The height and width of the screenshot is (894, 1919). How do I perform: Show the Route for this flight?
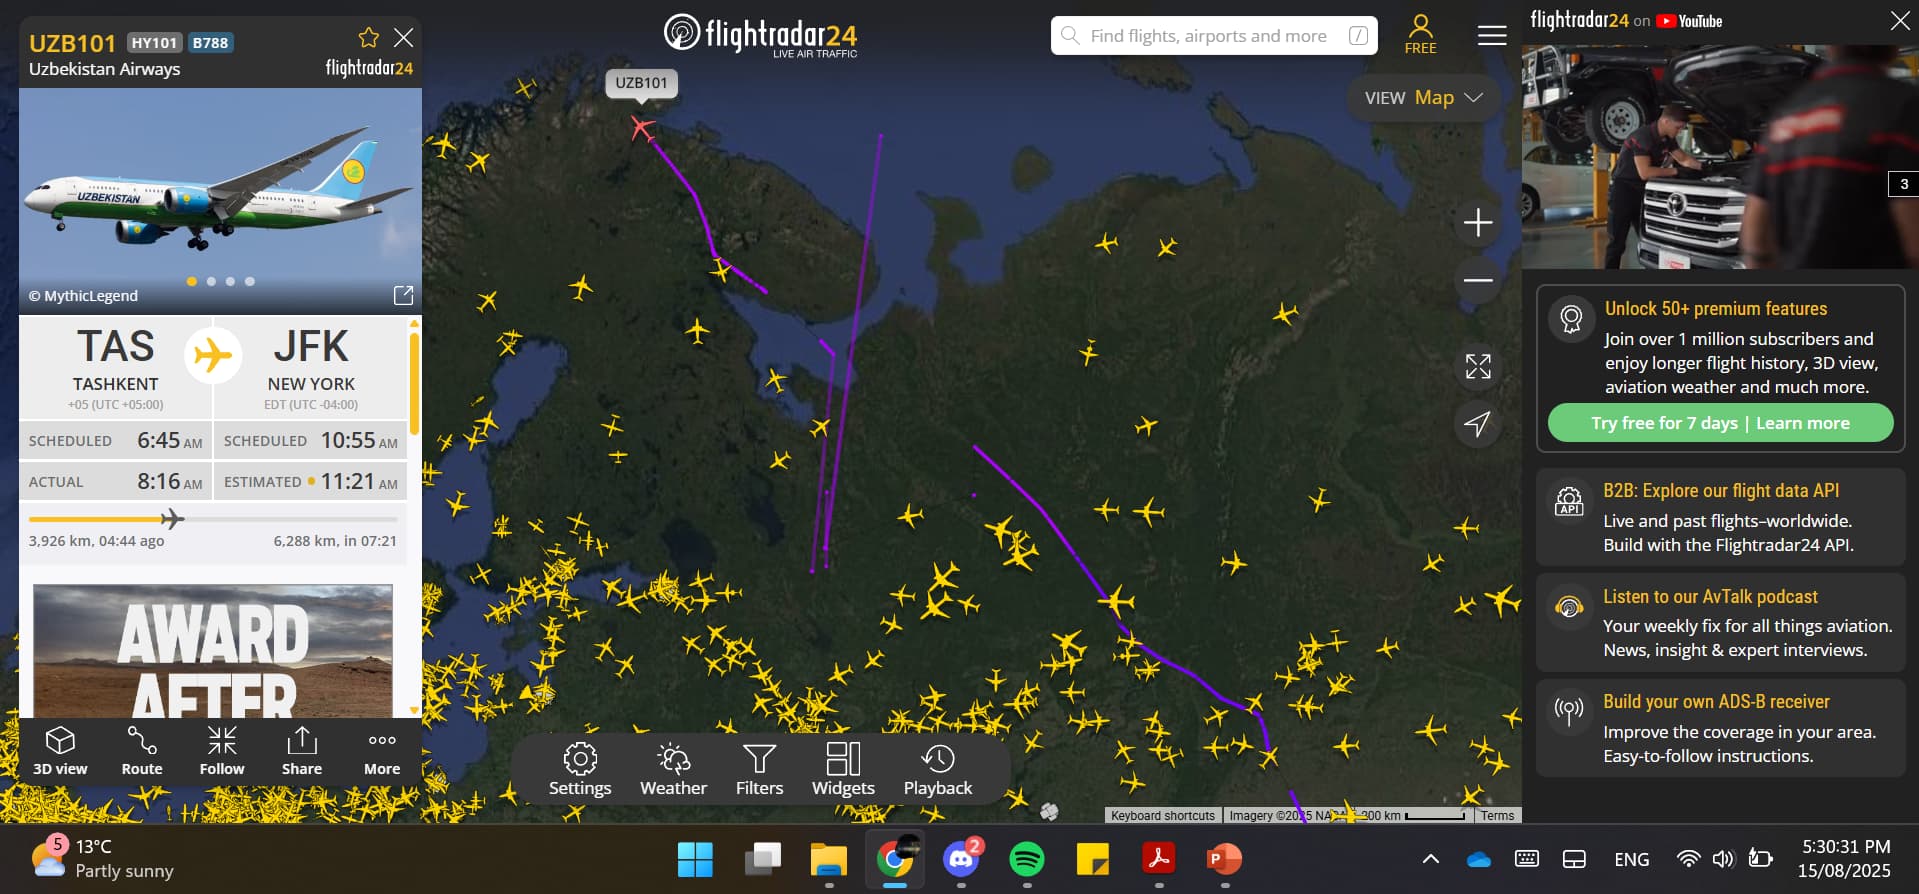pos(142,750)
